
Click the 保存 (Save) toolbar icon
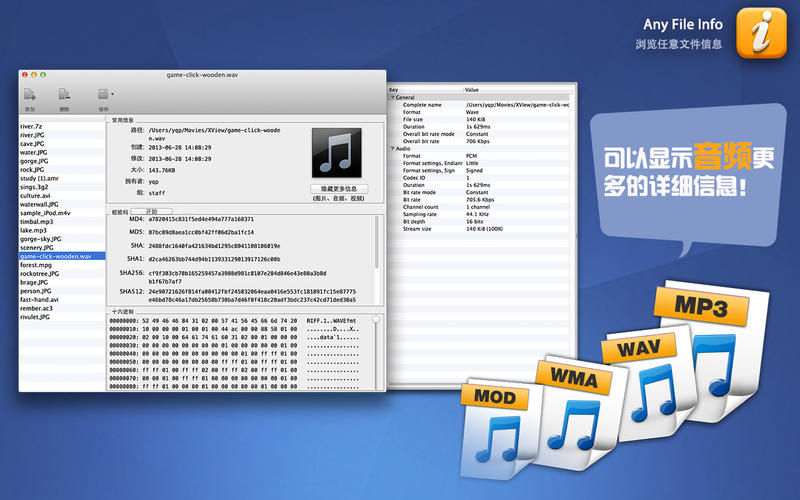(103, 94)
